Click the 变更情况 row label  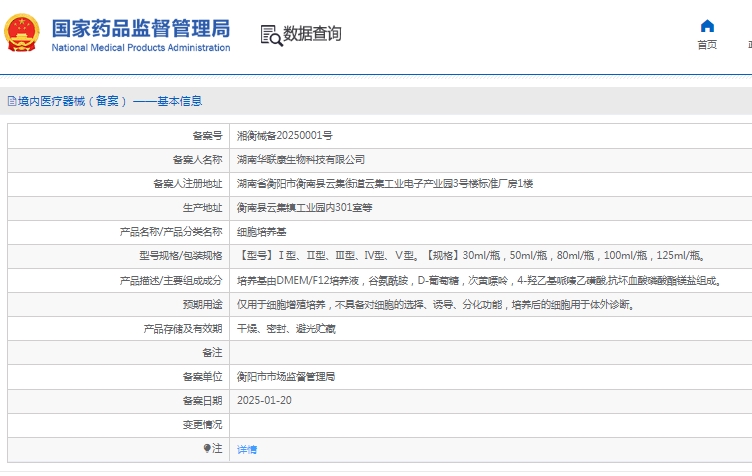click(202, 425)
